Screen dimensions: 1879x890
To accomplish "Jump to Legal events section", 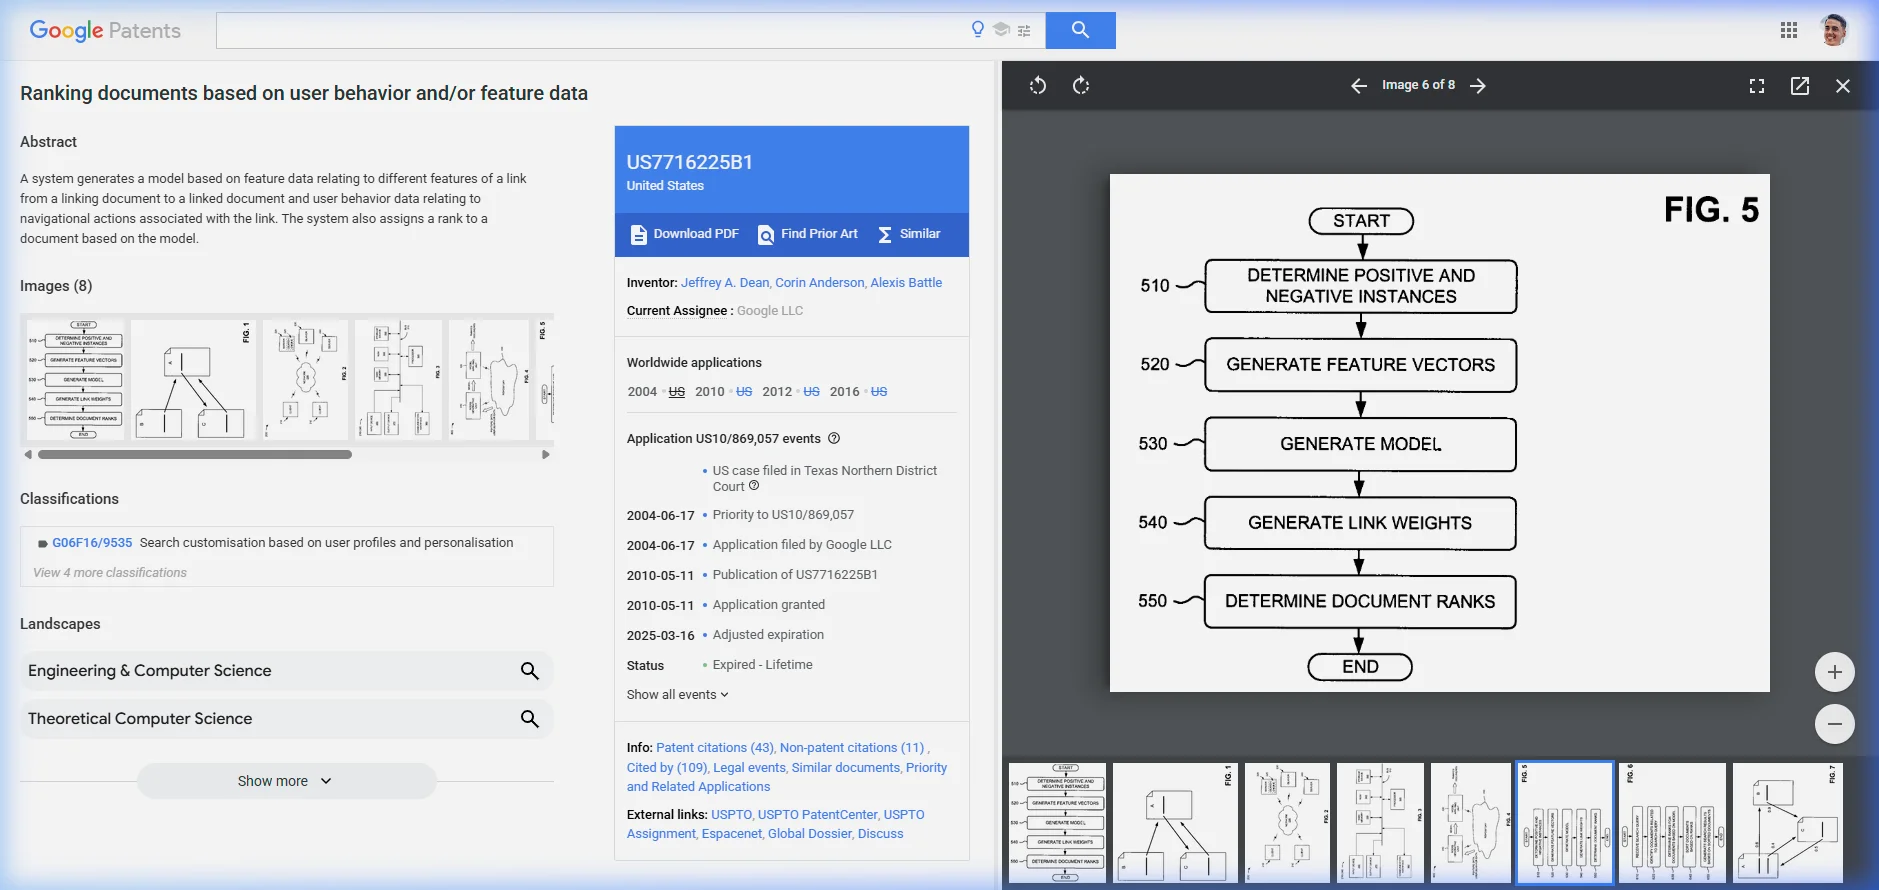I will tap(749, 768).
